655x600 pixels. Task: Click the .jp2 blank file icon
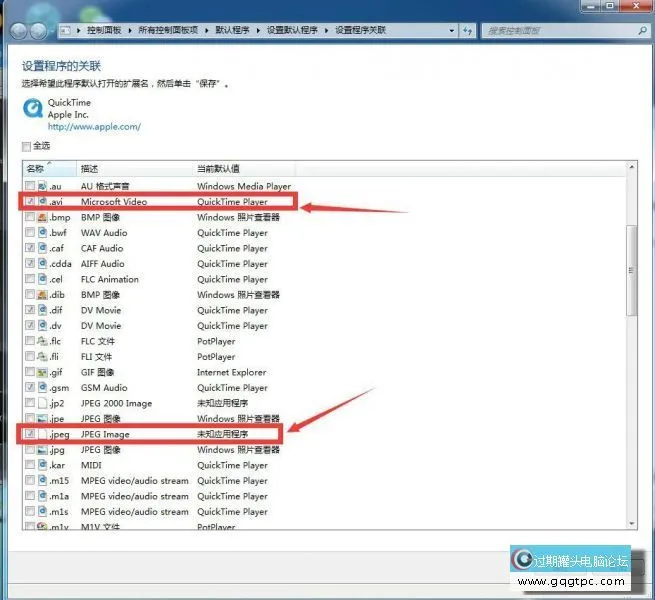coord(42,403)
